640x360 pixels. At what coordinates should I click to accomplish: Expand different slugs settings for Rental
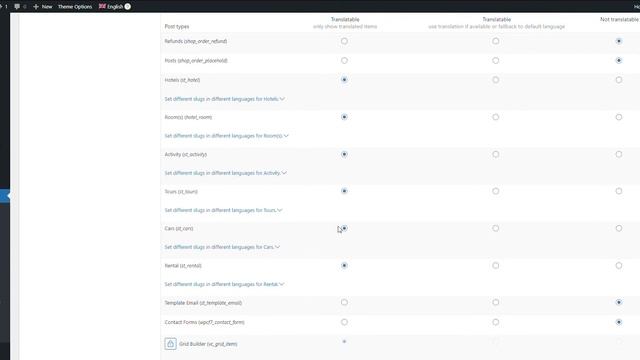point(224,284)
